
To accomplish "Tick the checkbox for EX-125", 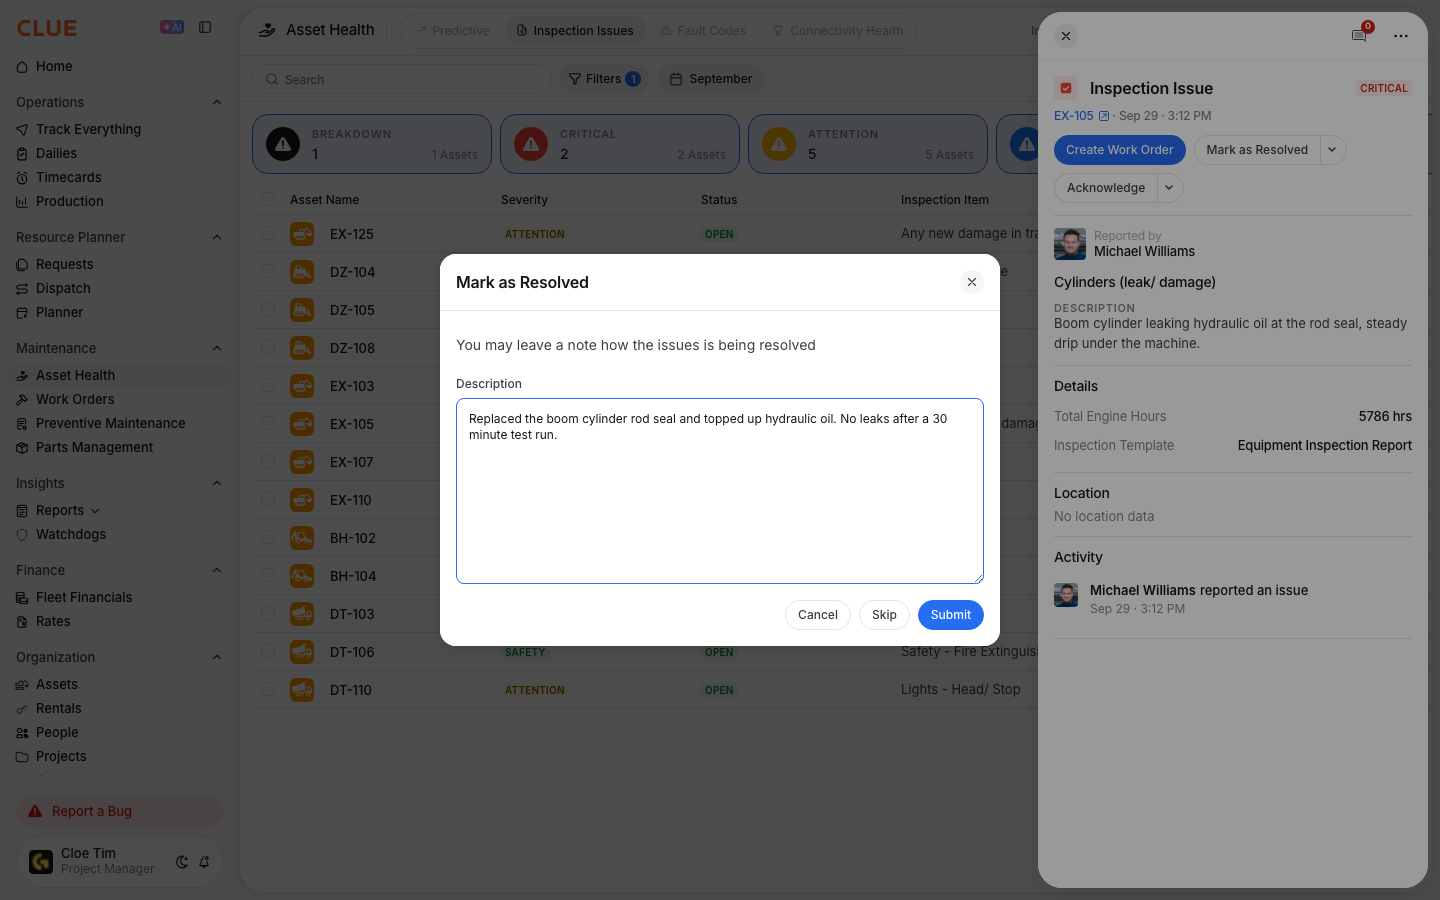I will click(x=268, y=234).
